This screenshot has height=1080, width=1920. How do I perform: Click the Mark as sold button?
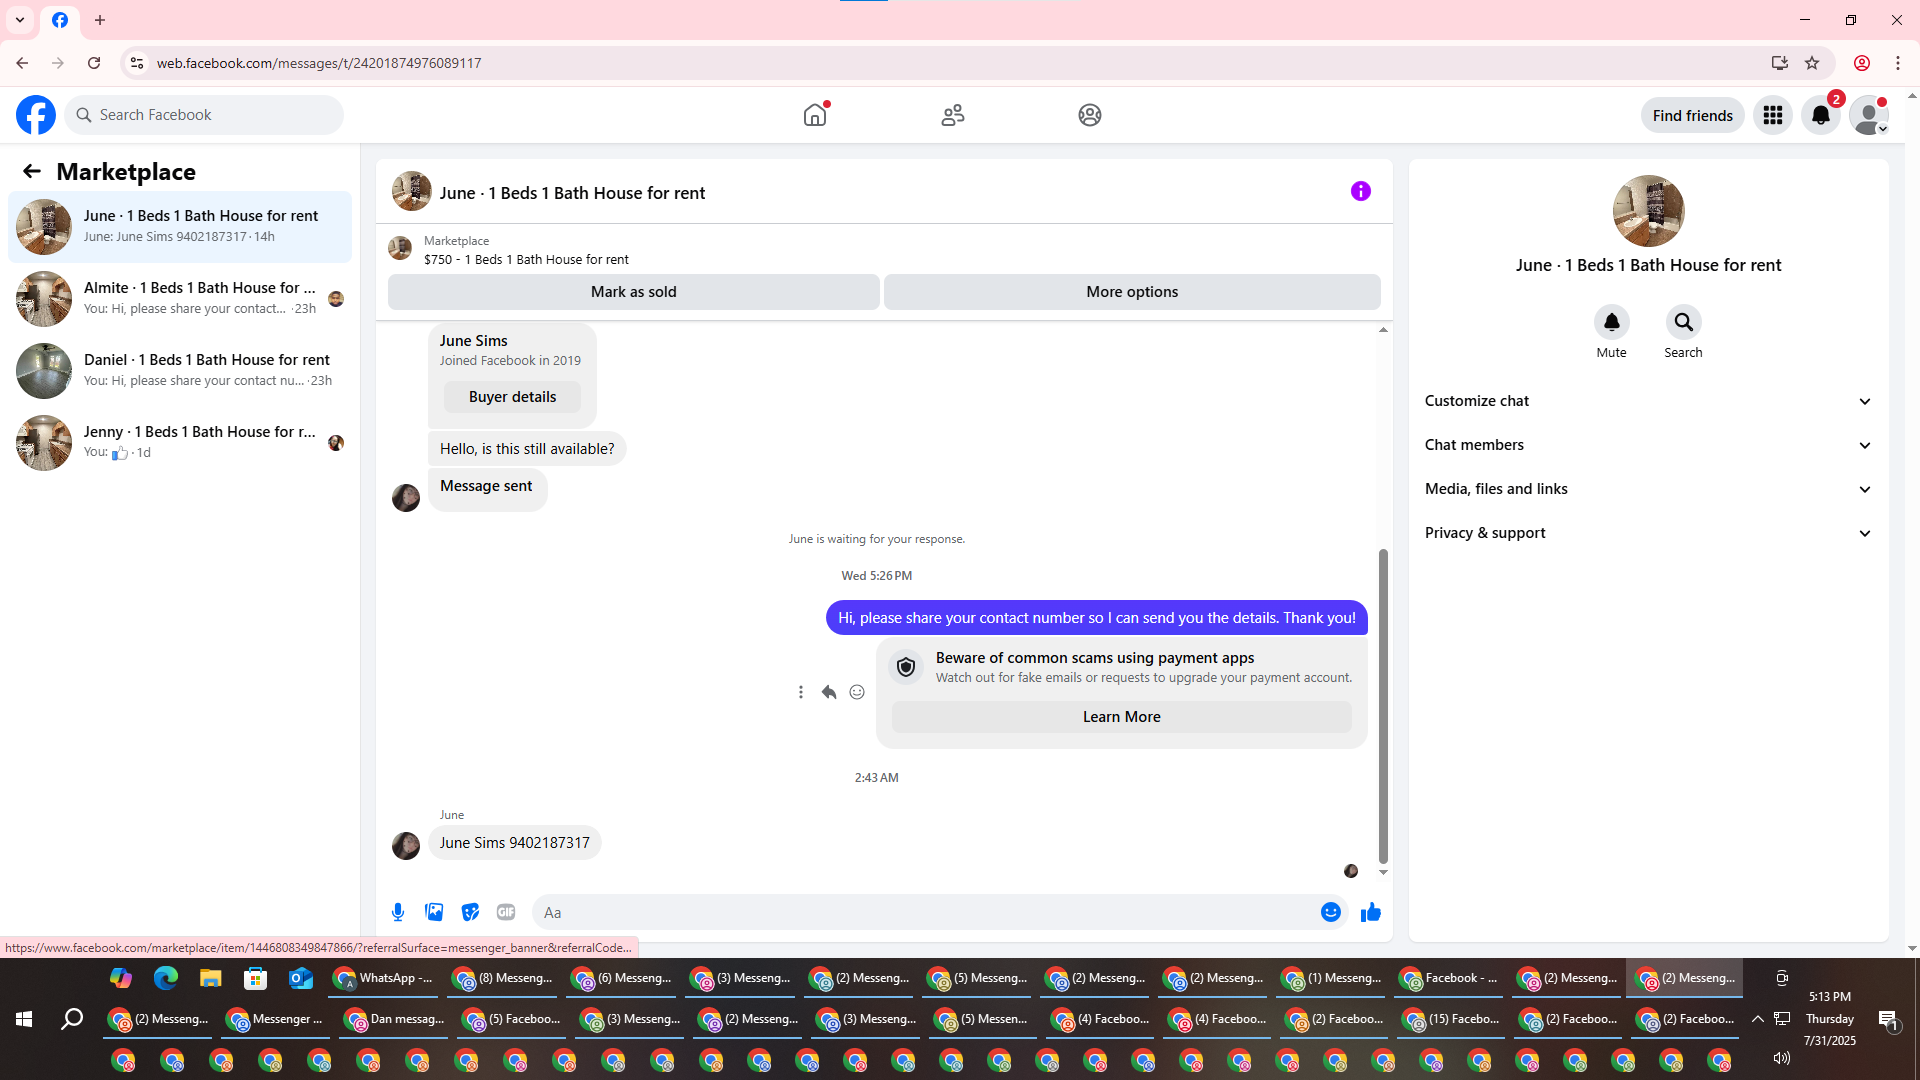point(633,292)
